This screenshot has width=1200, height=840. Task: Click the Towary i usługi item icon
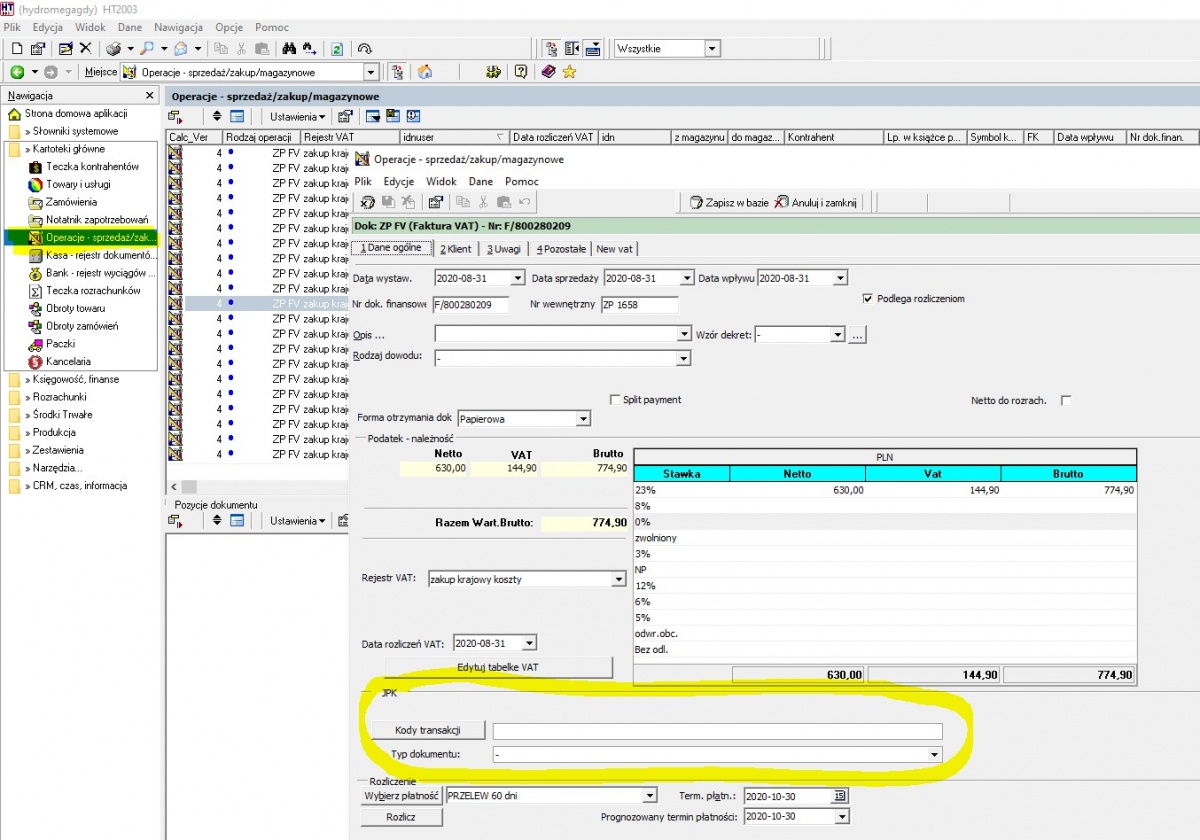(35, 185)
